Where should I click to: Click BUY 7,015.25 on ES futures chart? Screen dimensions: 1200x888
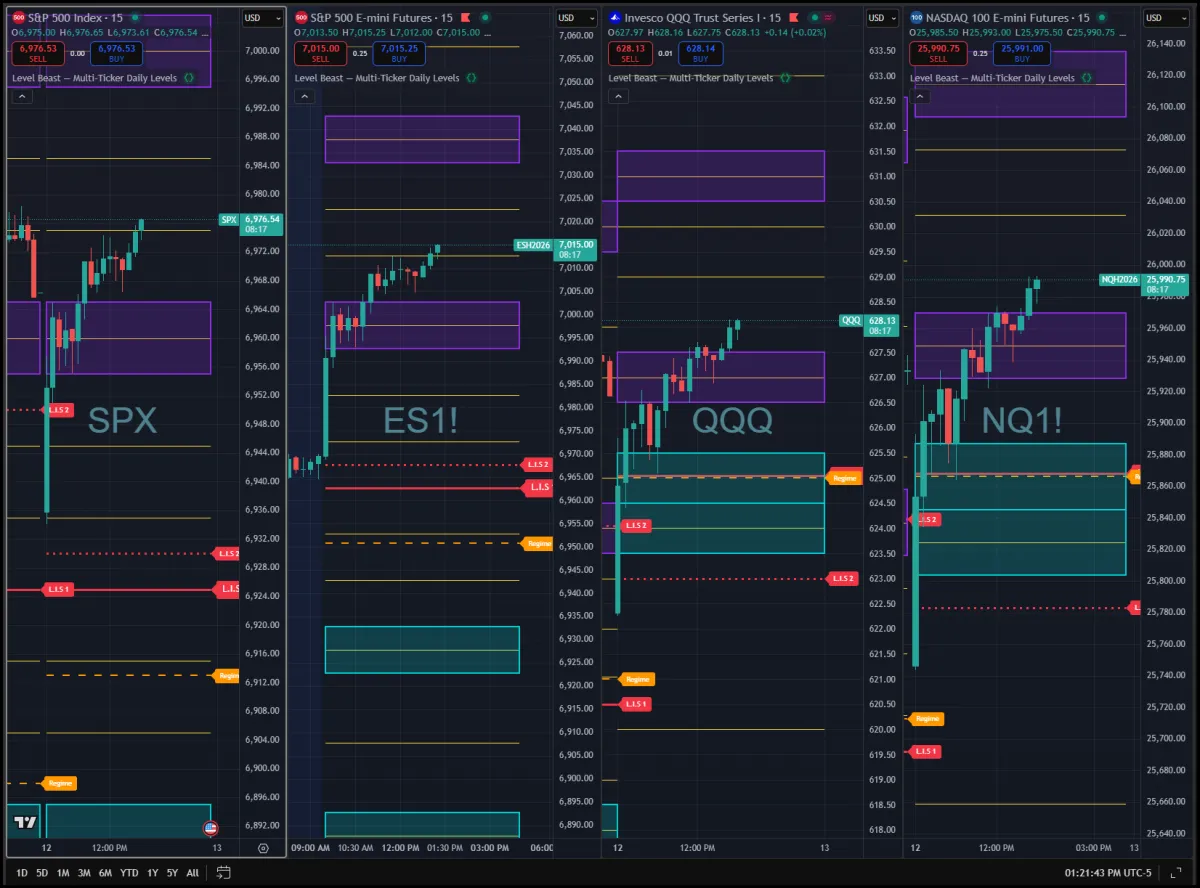click(x=398, y=53)
